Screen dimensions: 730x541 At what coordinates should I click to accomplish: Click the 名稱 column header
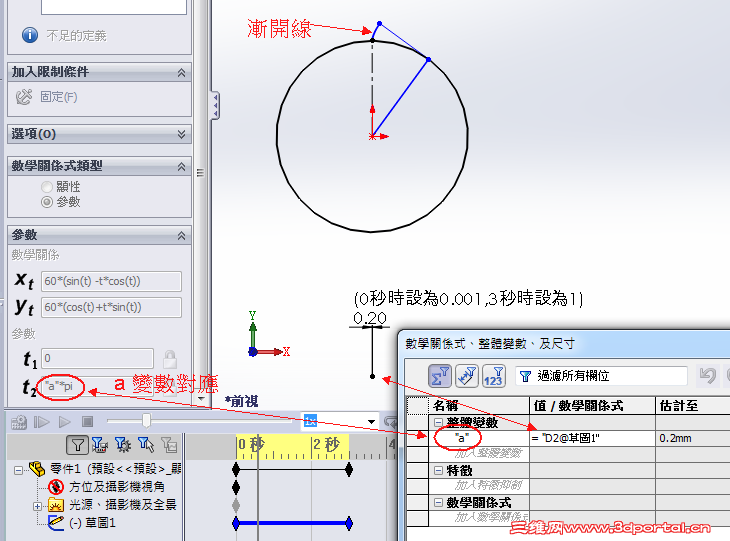tap(479, 406)
